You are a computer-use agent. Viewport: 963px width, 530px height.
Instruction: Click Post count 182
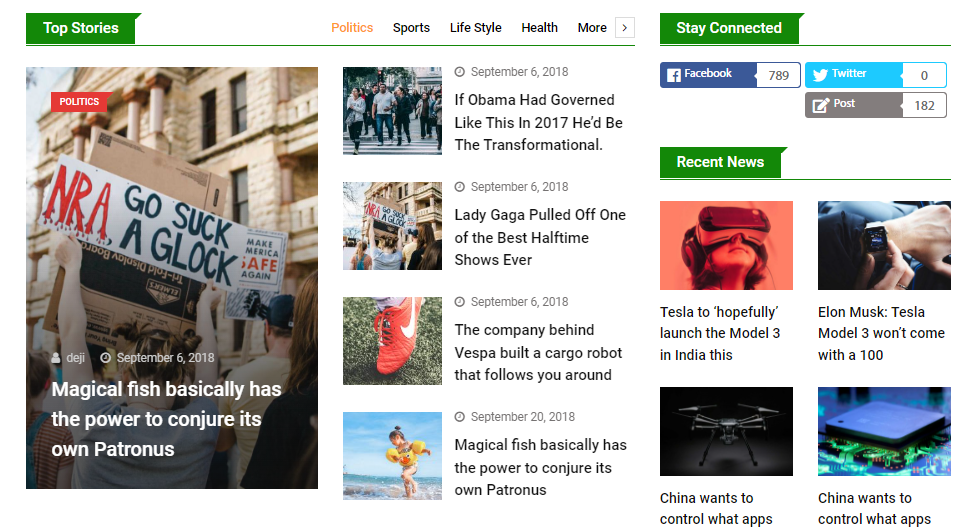pyautogui.click(x=924, y=106)
